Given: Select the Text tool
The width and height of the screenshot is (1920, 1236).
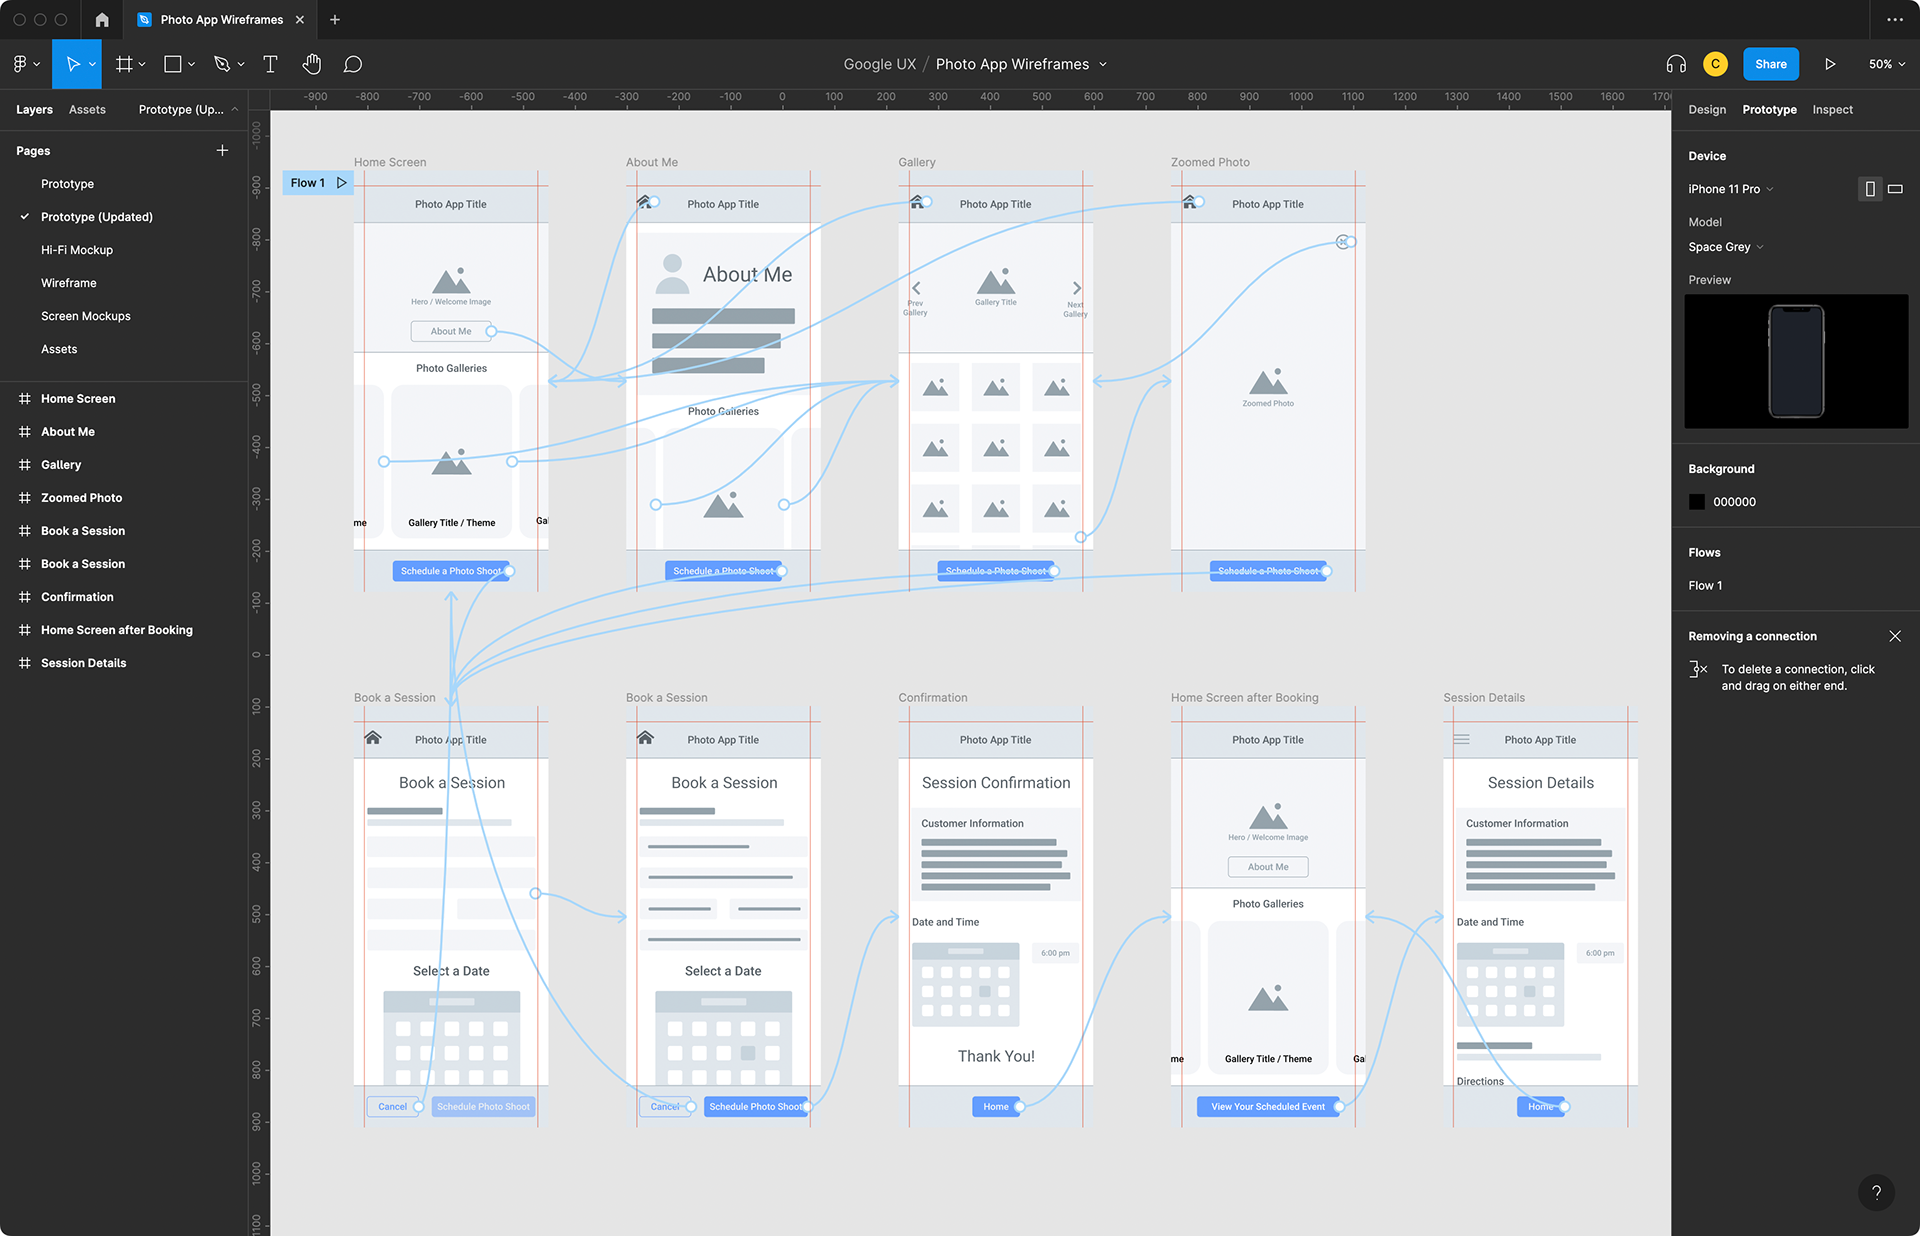Looking at the screenshot, I should coord(270,64).
